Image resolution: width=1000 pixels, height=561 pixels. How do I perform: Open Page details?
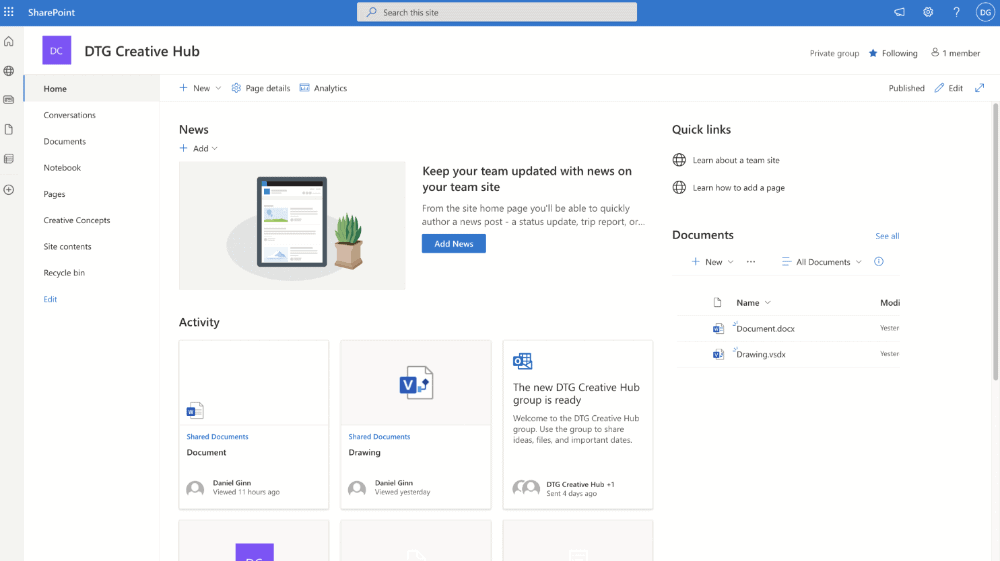(260, 88)
